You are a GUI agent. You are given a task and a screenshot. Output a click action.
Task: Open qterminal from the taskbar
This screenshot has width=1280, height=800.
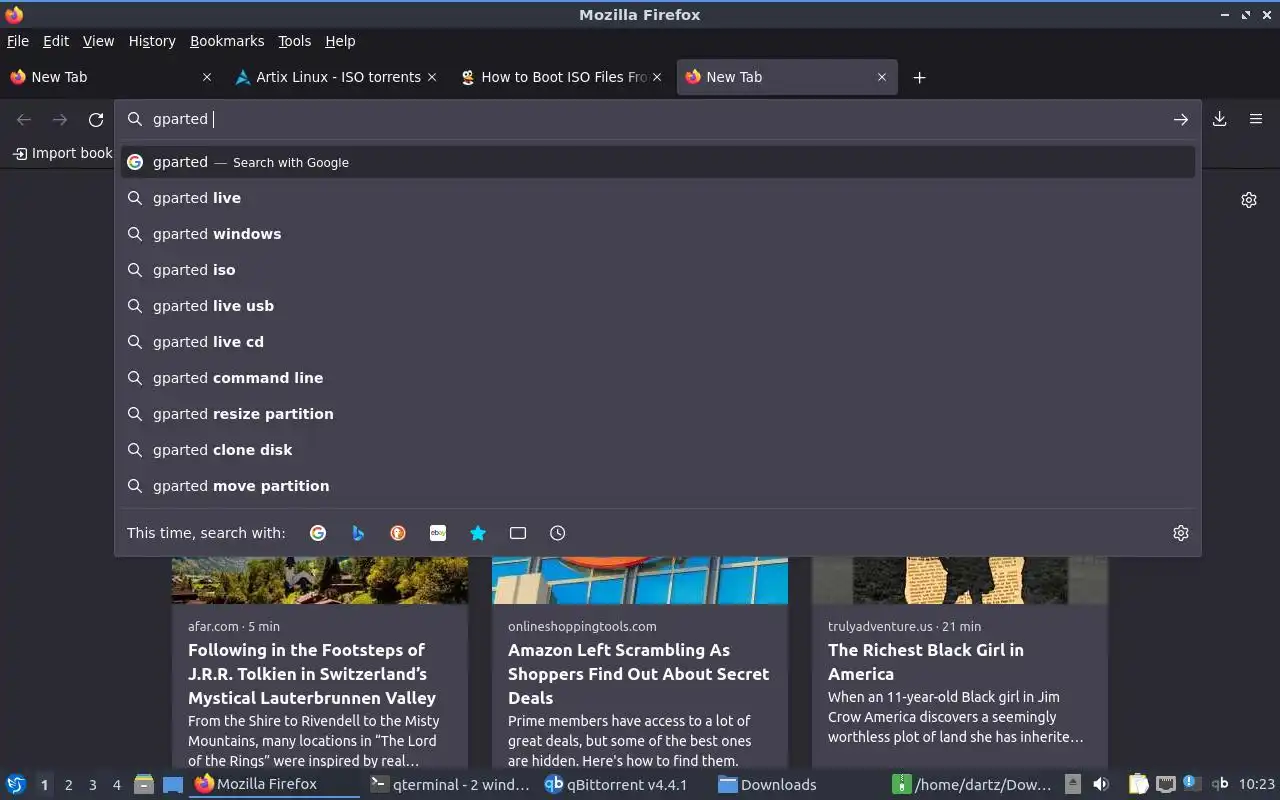449,785
